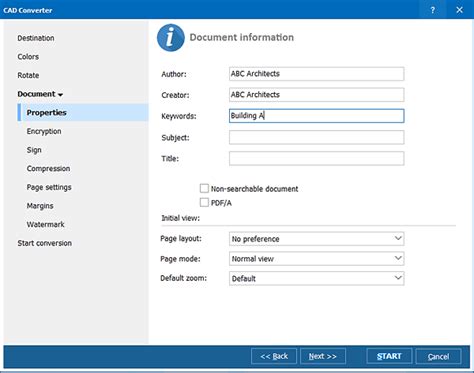Open Page settings item

(49, 187)
